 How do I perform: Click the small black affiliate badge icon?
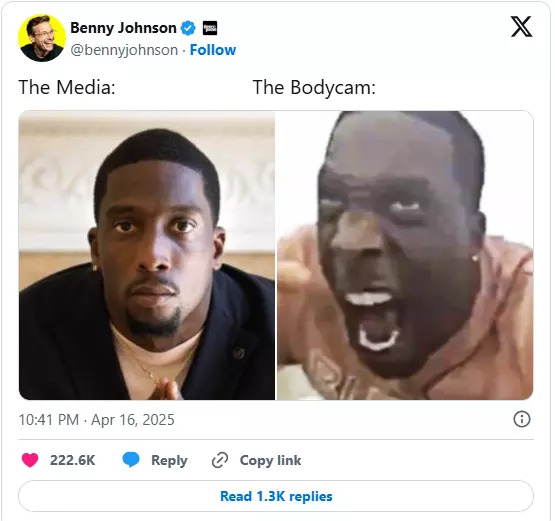tap(210, 28)
